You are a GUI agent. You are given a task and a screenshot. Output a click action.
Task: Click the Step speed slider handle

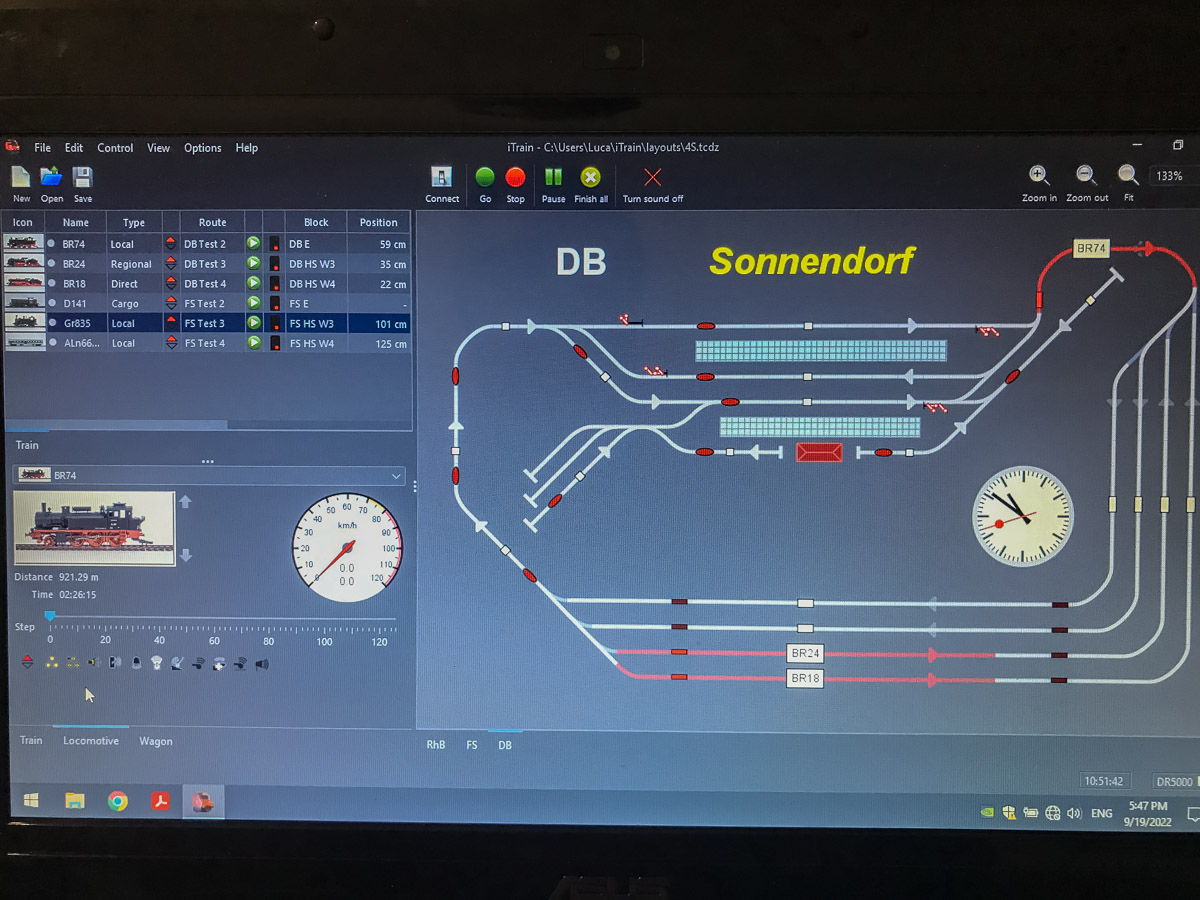(x=50, y=617)
